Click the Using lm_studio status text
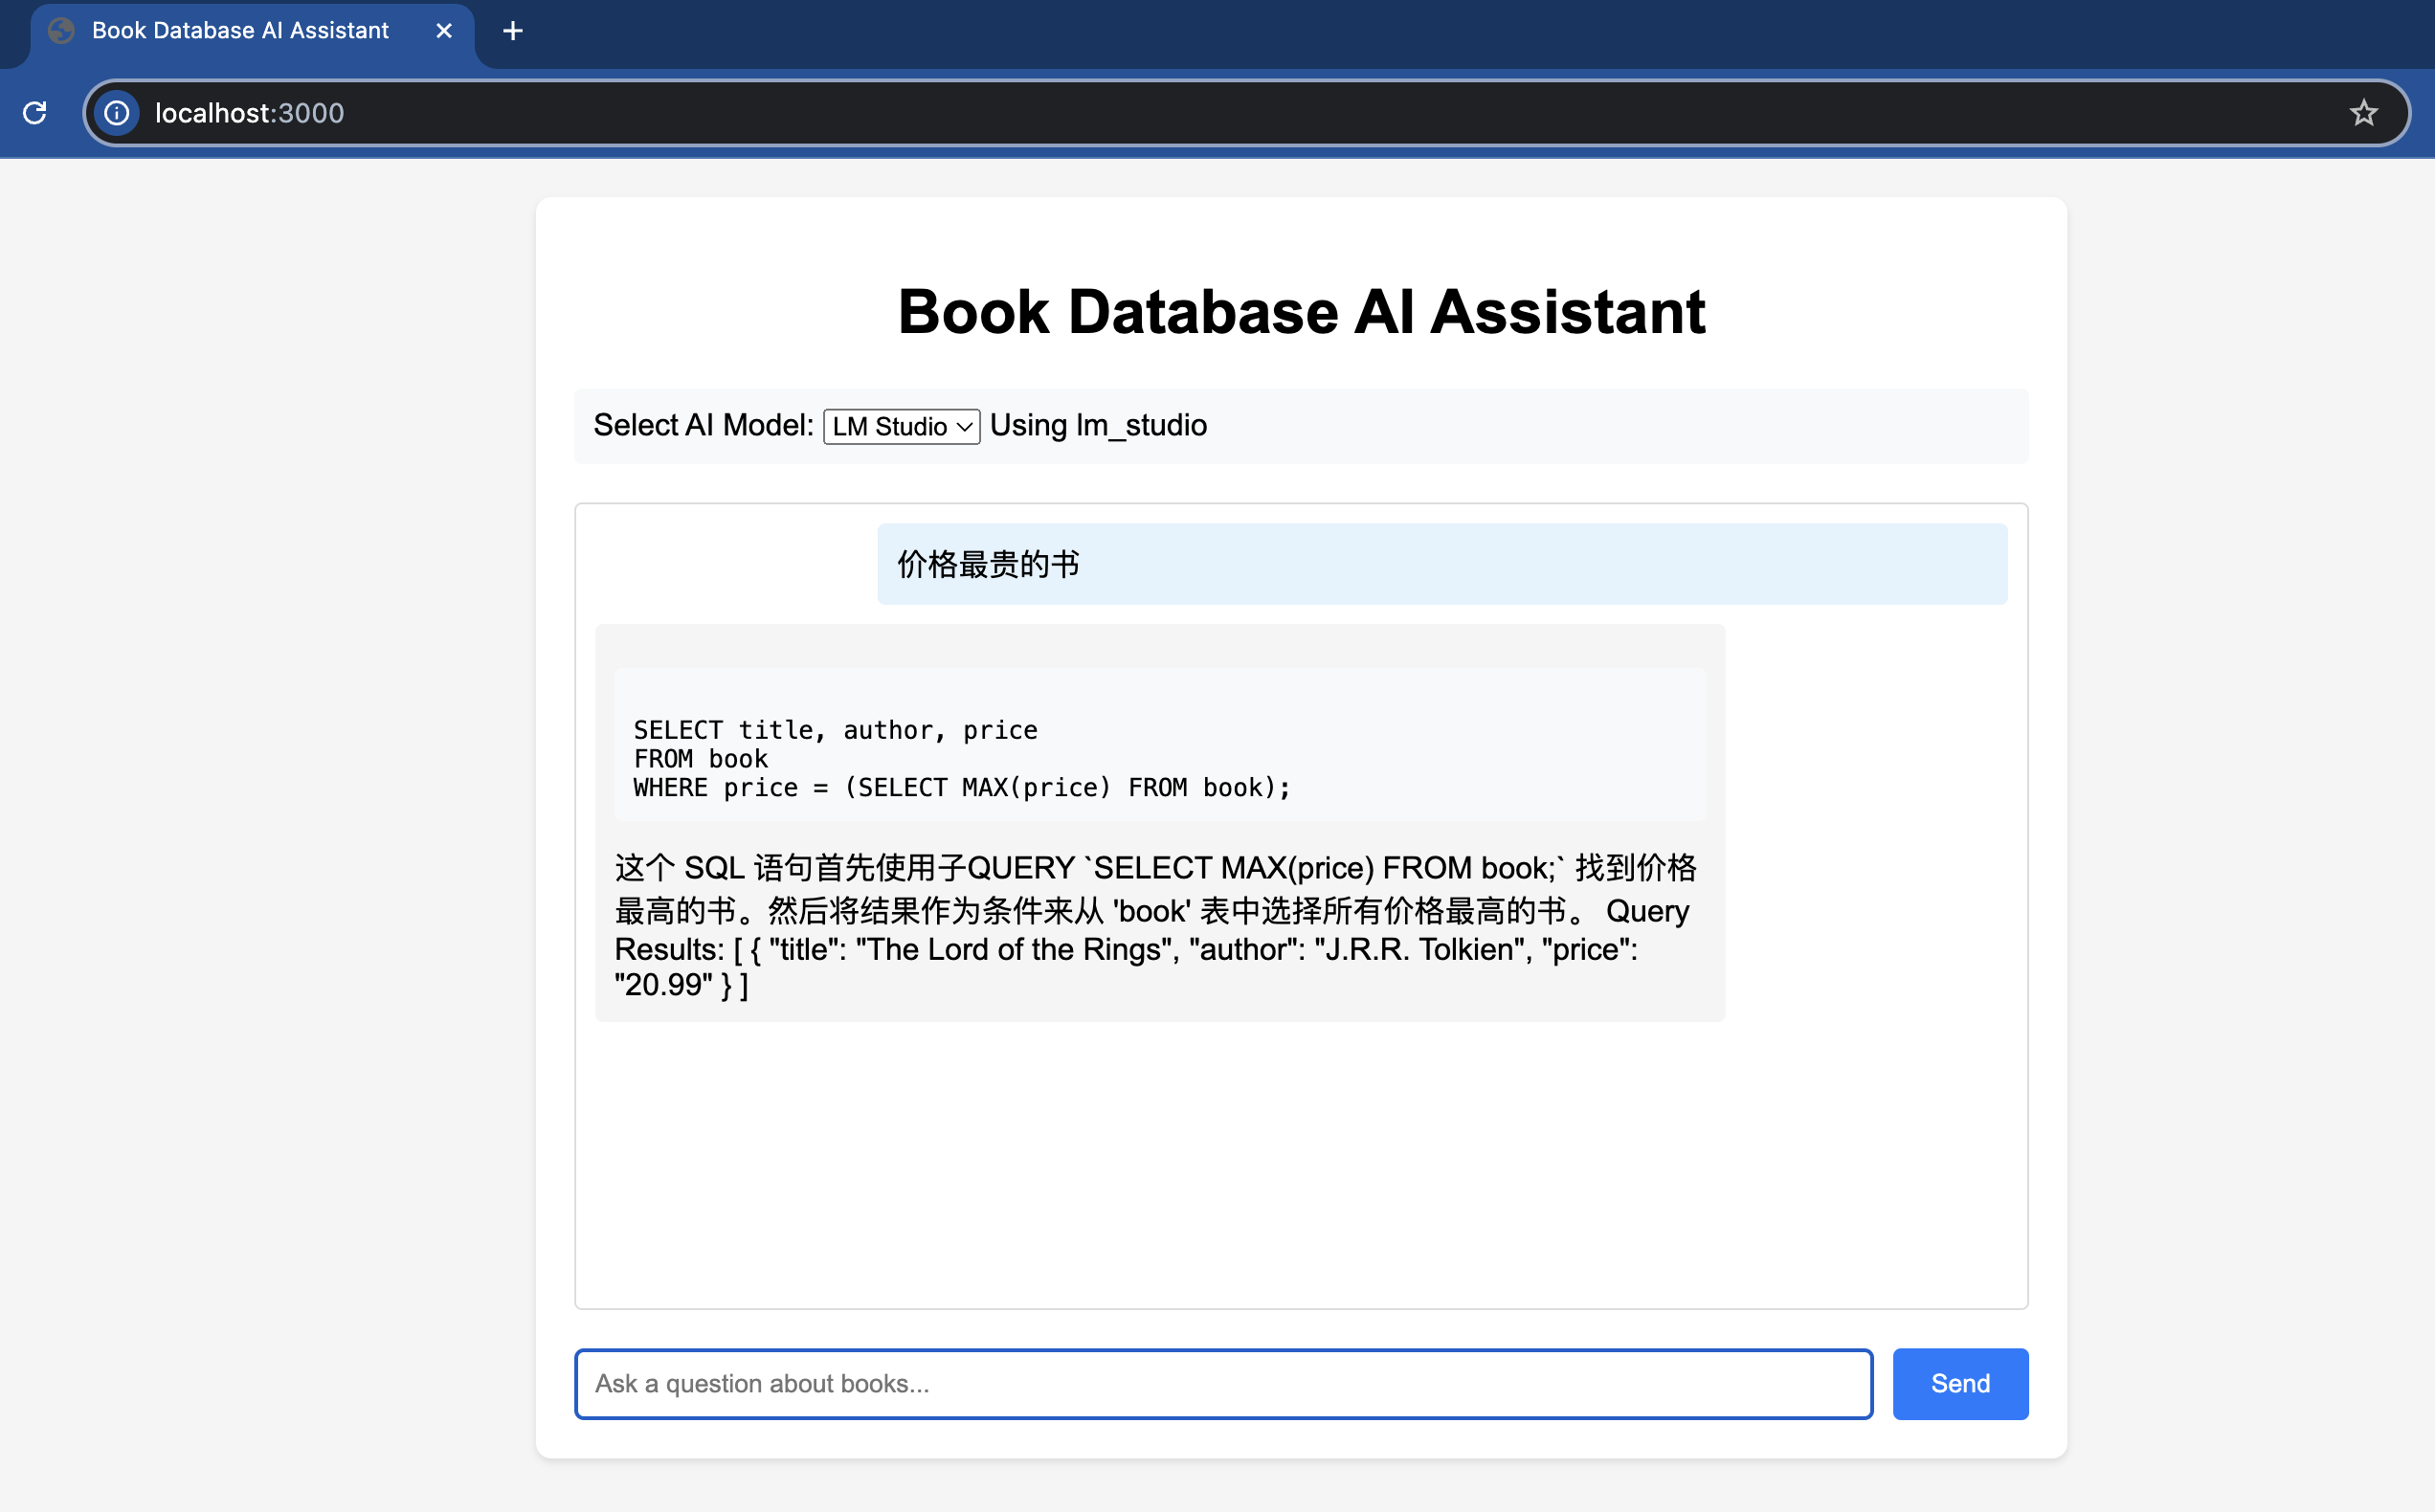Viewport: 2435px width, 1512px height. 1098,425
